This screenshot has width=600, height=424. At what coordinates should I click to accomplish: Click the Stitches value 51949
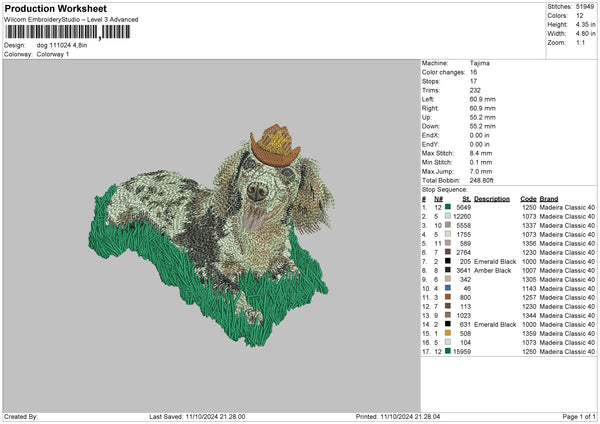pos(587,7)
